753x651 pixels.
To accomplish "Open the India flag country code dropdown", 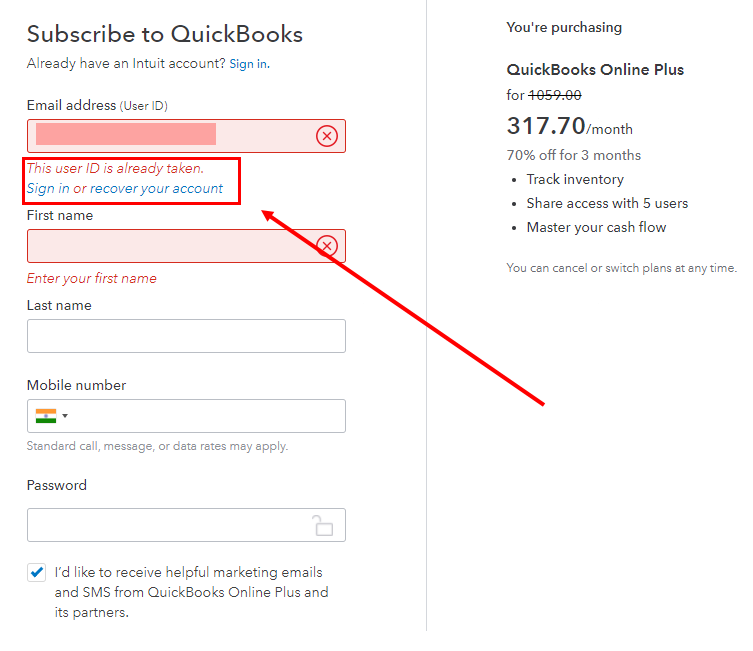I will (51, 416).
